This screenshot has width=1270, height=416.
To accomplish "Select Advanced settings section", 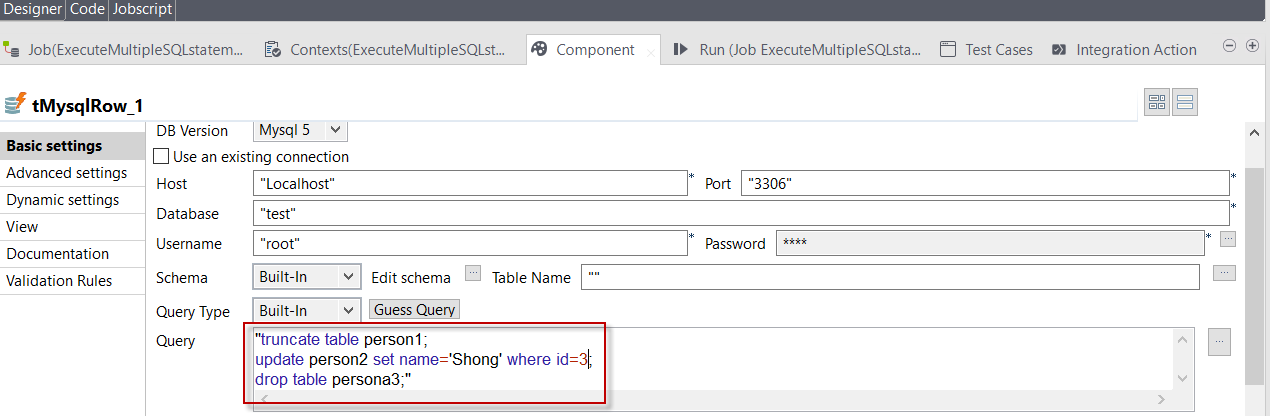I will tap(72, 173).
